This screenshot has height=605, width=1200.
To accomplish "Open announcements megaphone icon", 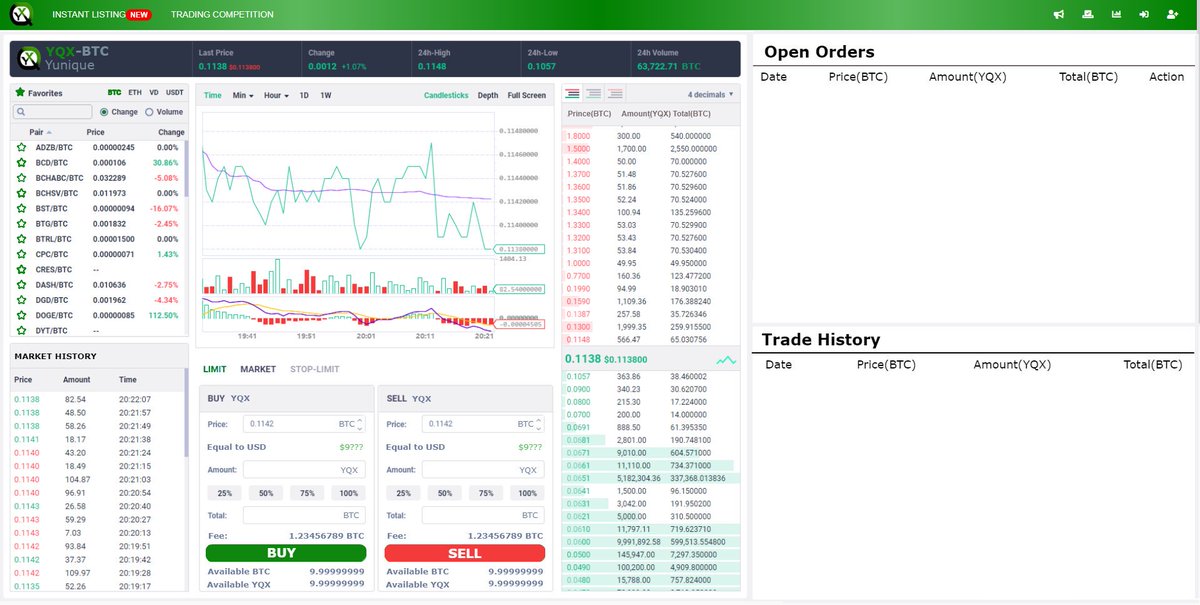I will pyautogui.click(x=1059, y=15).
